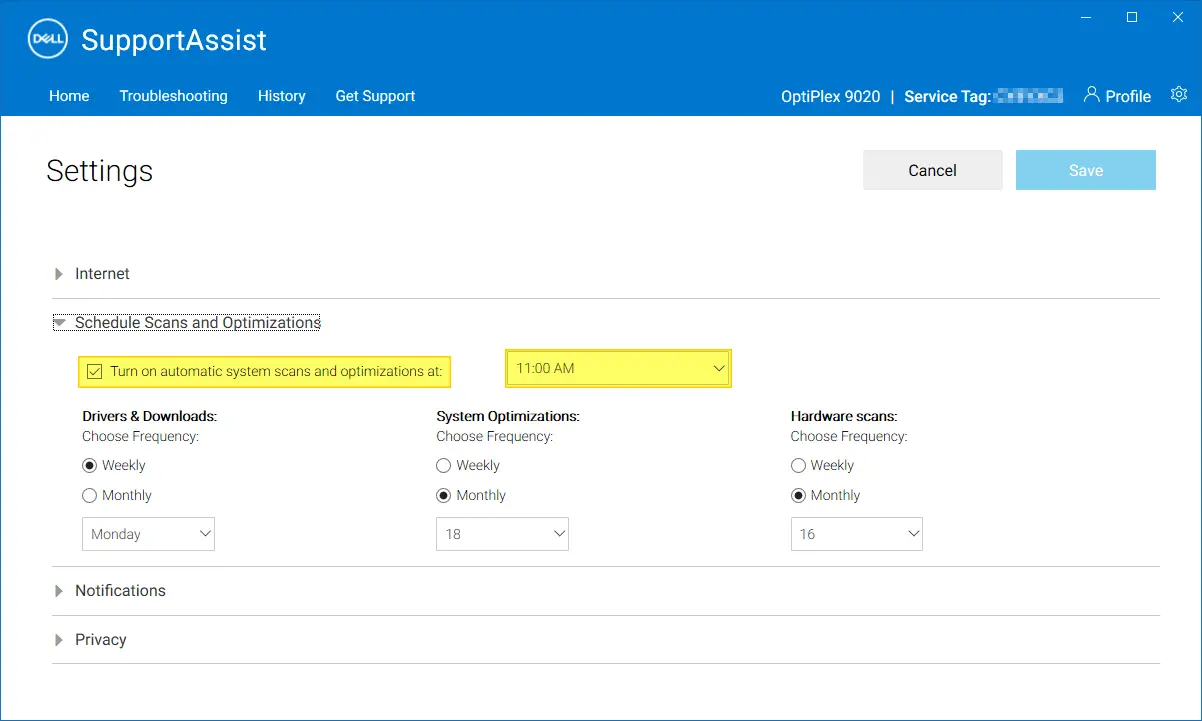
Task: Open the Hardware scans day 16 dropdown
Action: pyautogui.click(x=856, y=534)
